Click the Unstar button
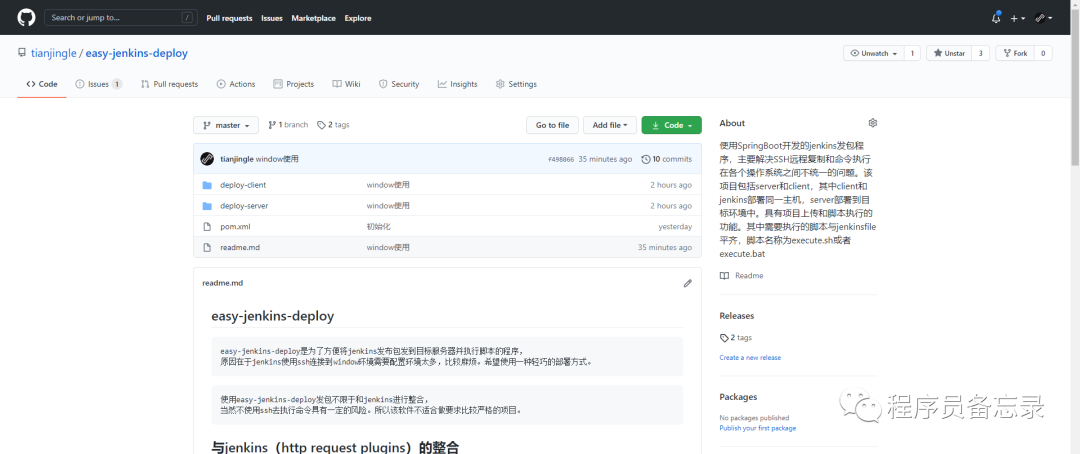1080x454 pixels. pos(948,53)
